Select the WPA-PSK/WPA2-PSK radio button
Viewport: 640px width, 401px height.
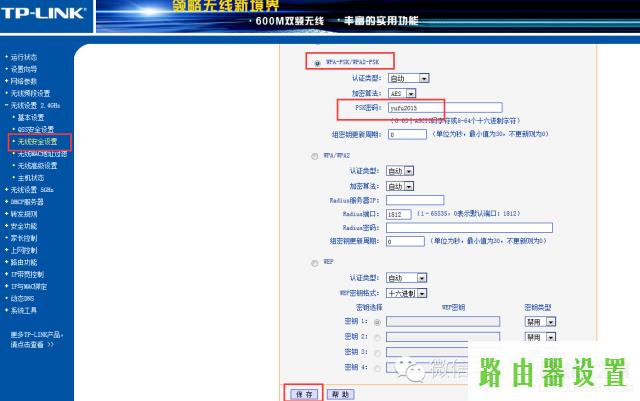pos(317,63)
